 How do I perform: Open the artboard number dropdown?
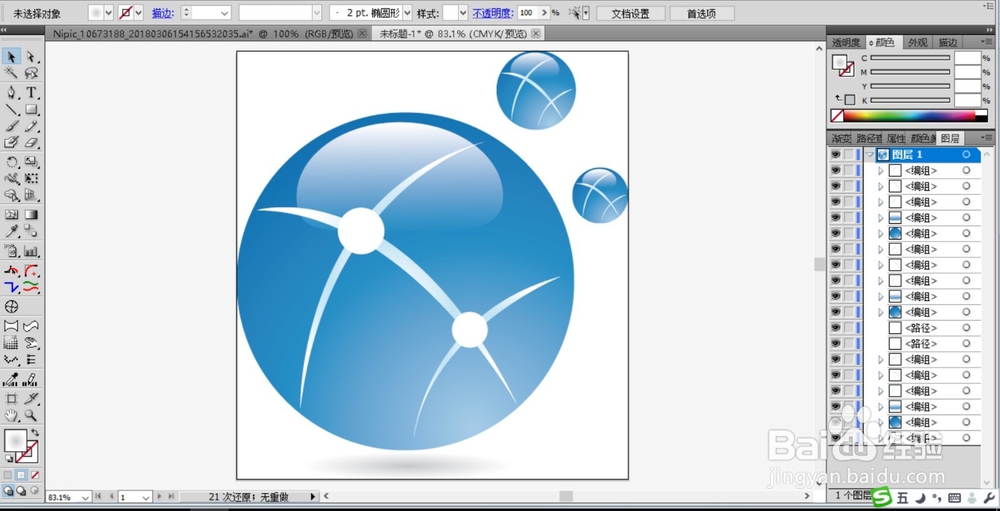coord(146,497)
